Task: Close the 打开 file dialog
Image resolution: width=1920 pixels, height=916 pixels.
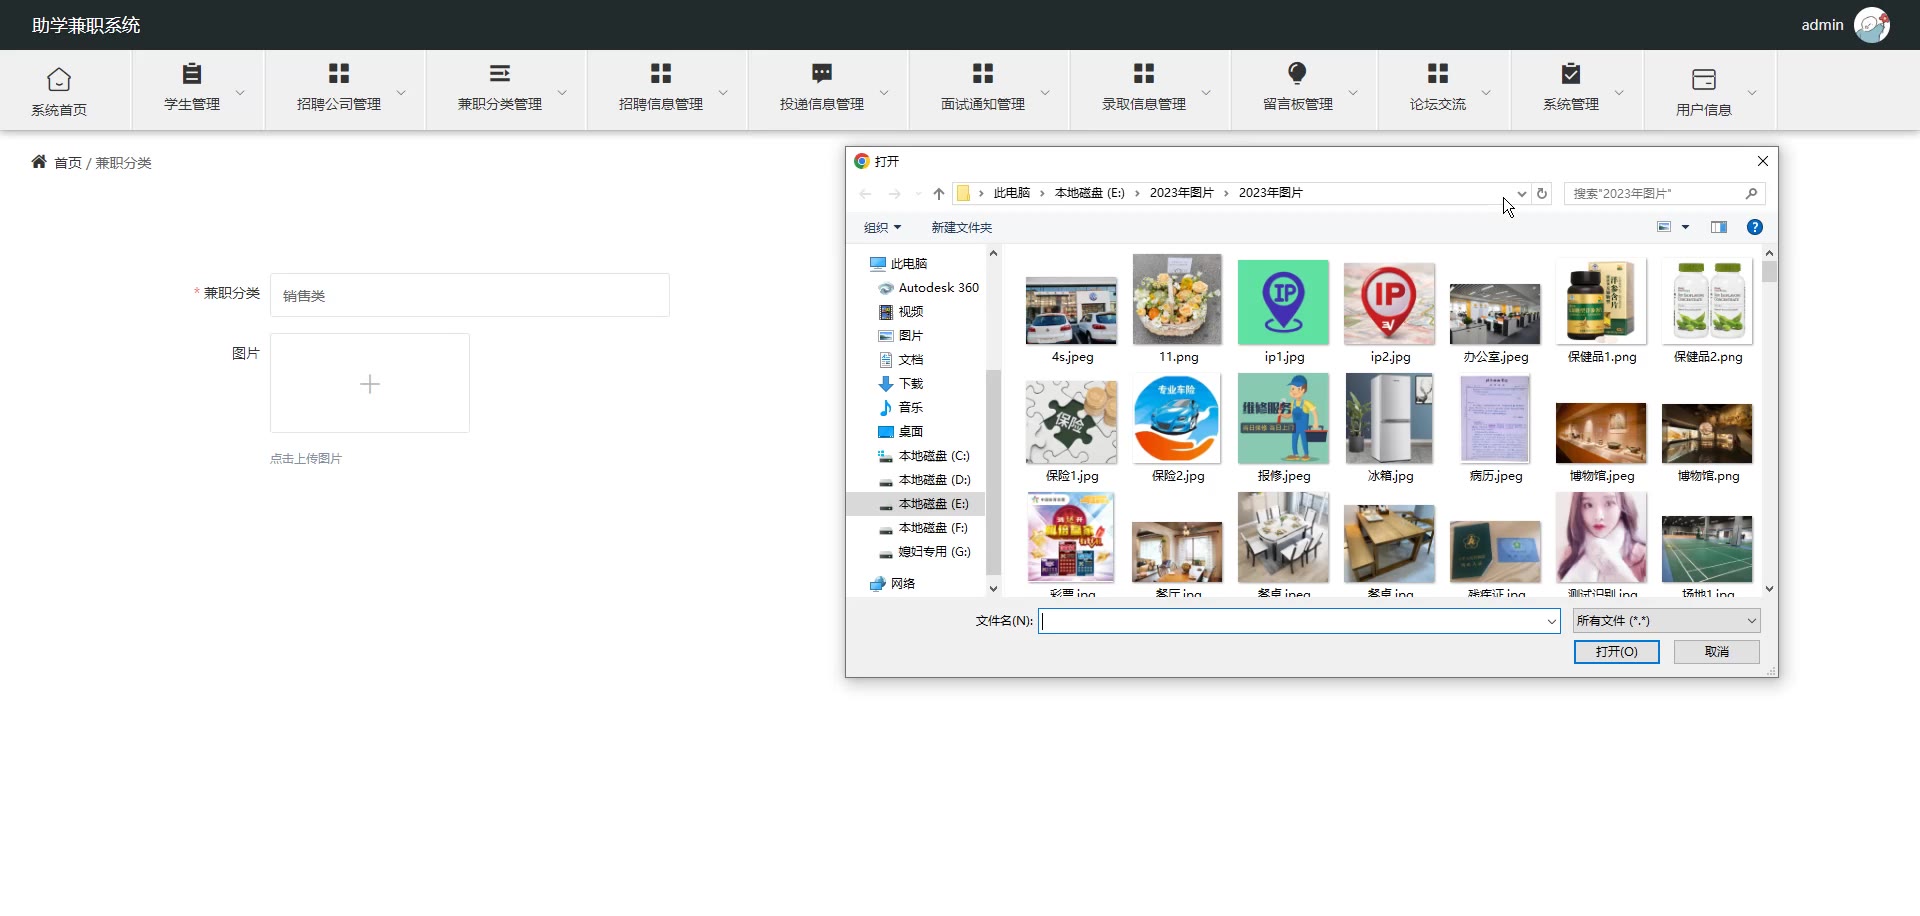Action: tap(1763, 161)
